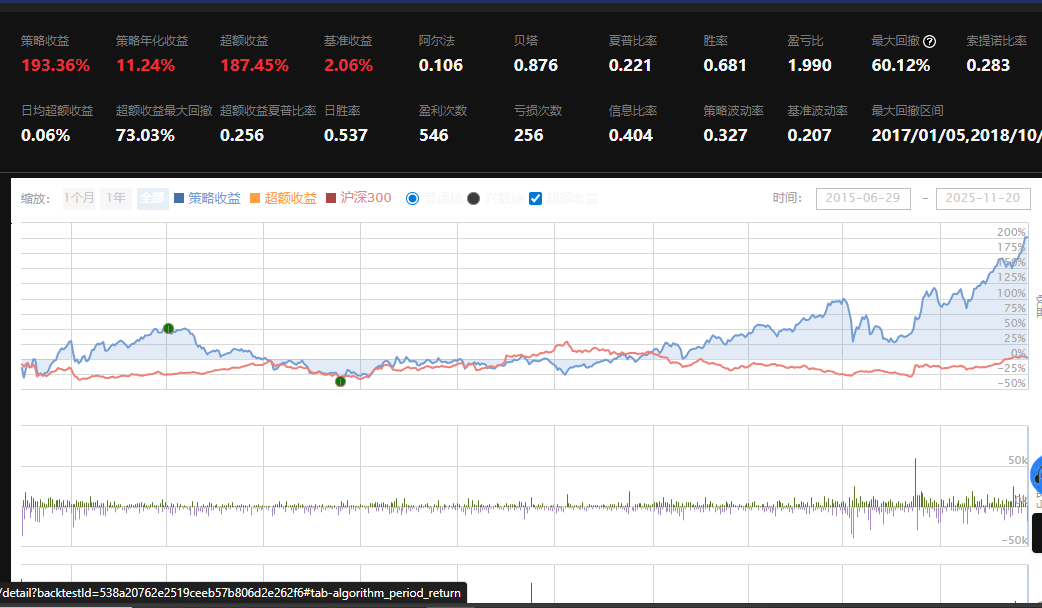Viewport: 1042px width, 608px height.
Task: Click the 策略收益 193.36% value
Action: point(55,66)
